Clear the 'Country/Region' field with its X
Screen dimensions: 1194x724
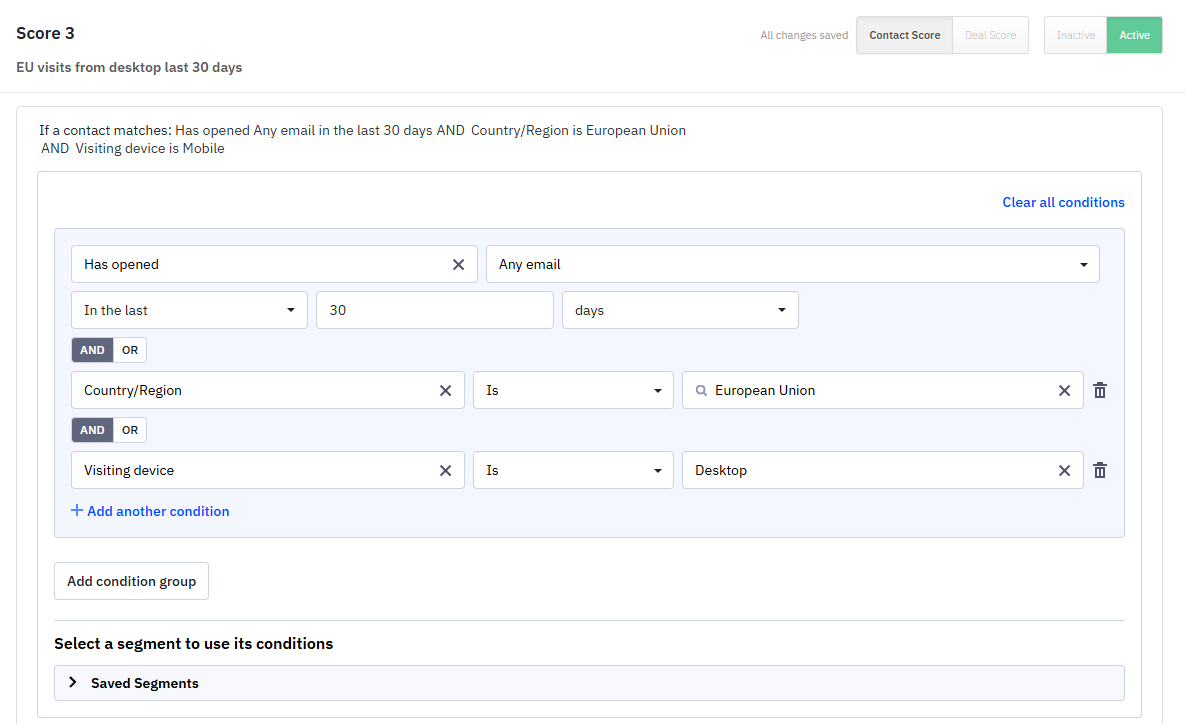pyautogui.click(x=445, y=390)
